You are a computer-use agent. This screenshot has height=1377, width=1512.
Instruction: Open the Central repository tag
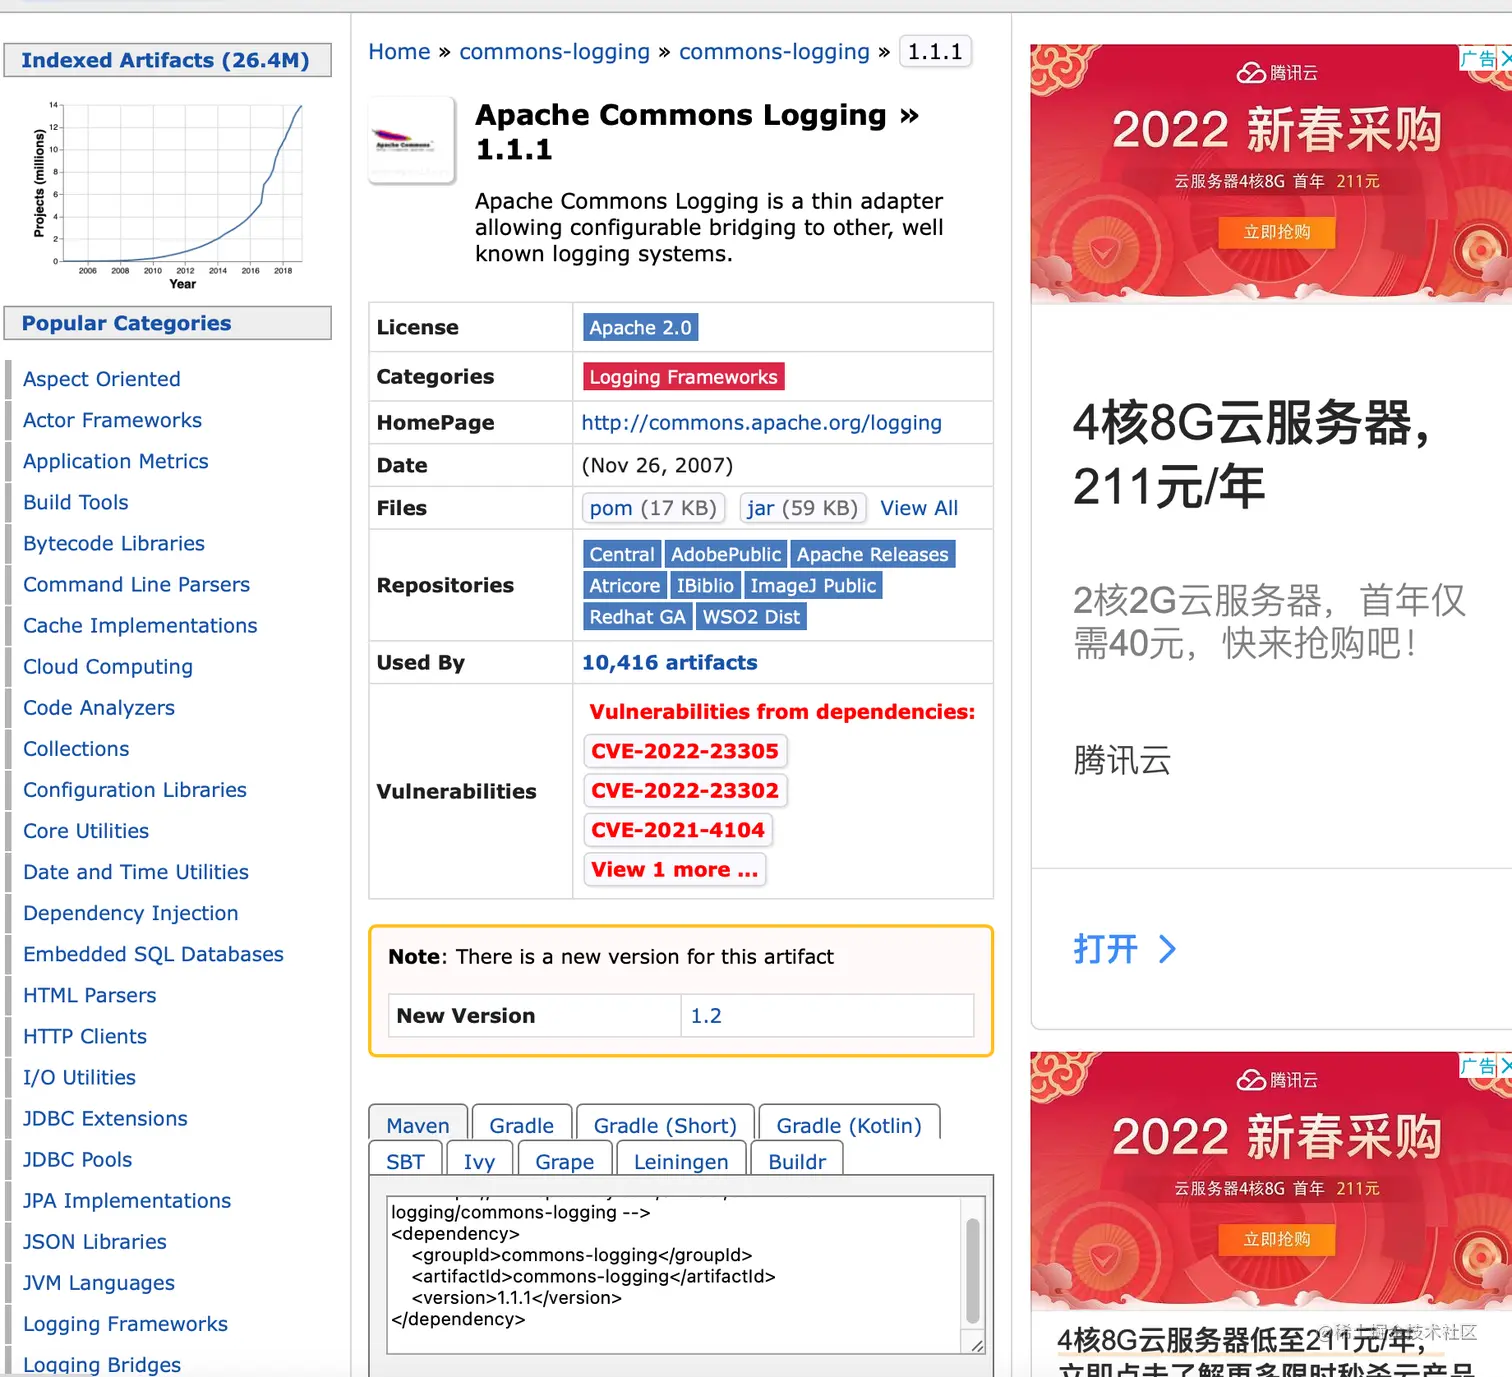click(621, 554)
